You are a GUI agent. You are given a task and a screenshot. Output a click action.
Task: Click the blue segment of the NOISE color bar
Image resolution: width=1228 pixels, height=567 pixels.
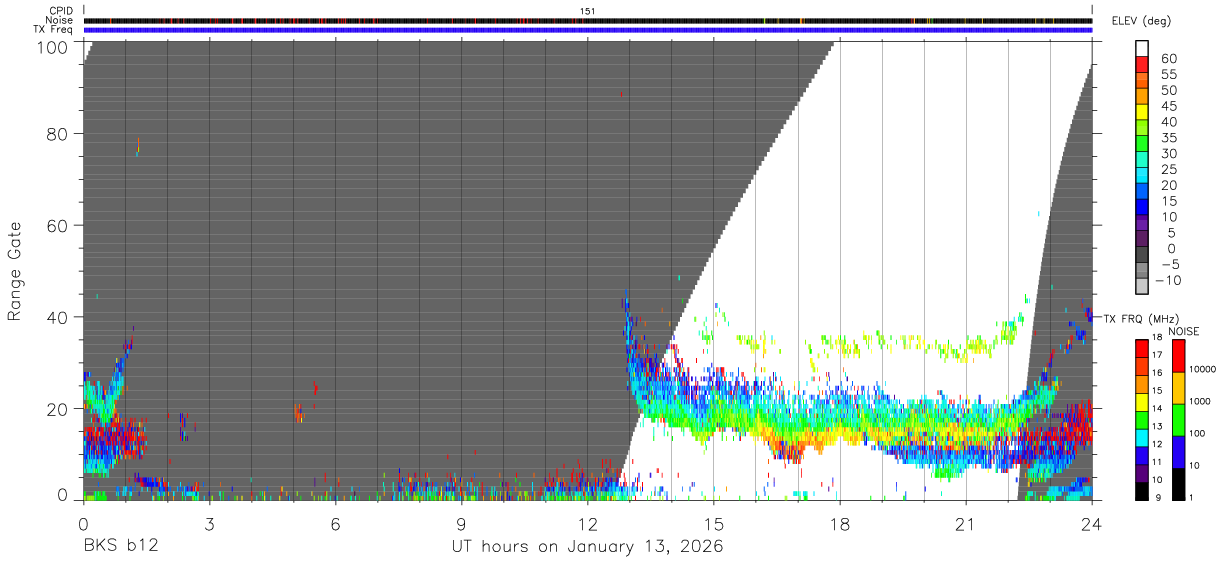[x=1178, y=452]
